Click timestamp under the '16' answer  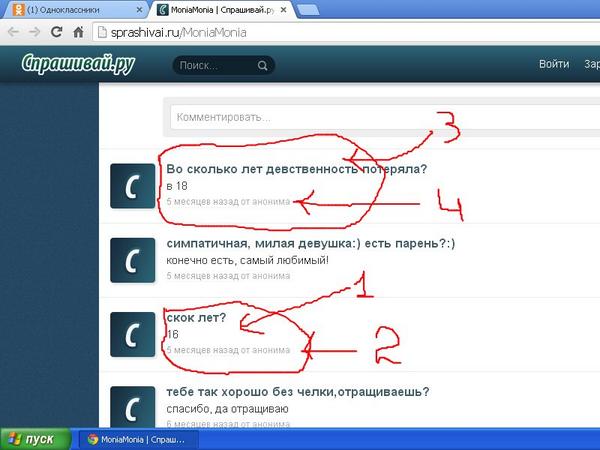pos(228,350)
